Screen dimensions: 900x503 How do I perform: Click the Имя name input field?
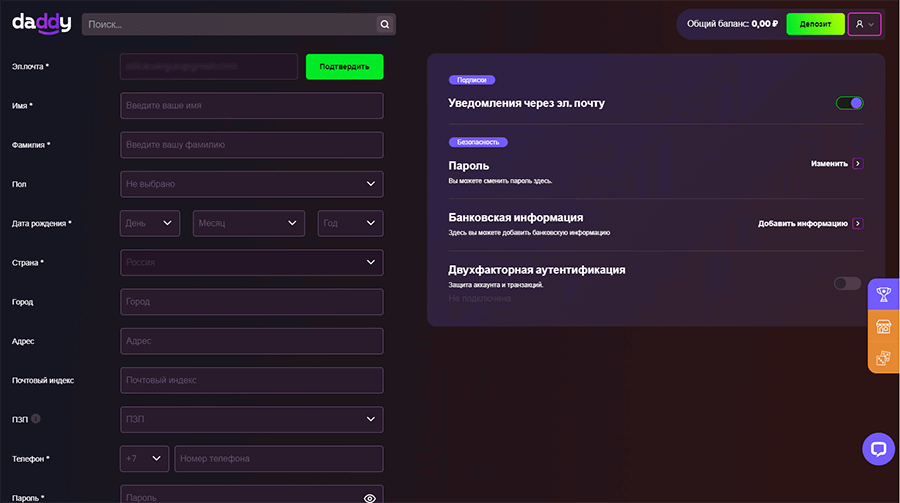252,106
